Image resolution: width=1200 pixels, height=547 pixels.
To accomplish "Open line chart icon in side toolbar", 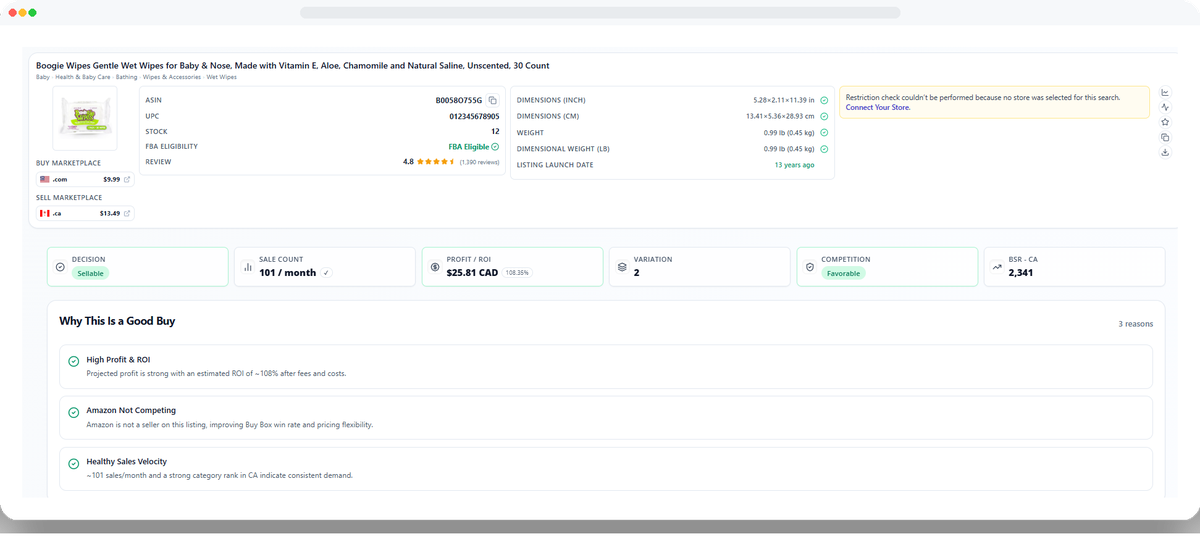I will pyautogui.click(x=1165, y=92).
